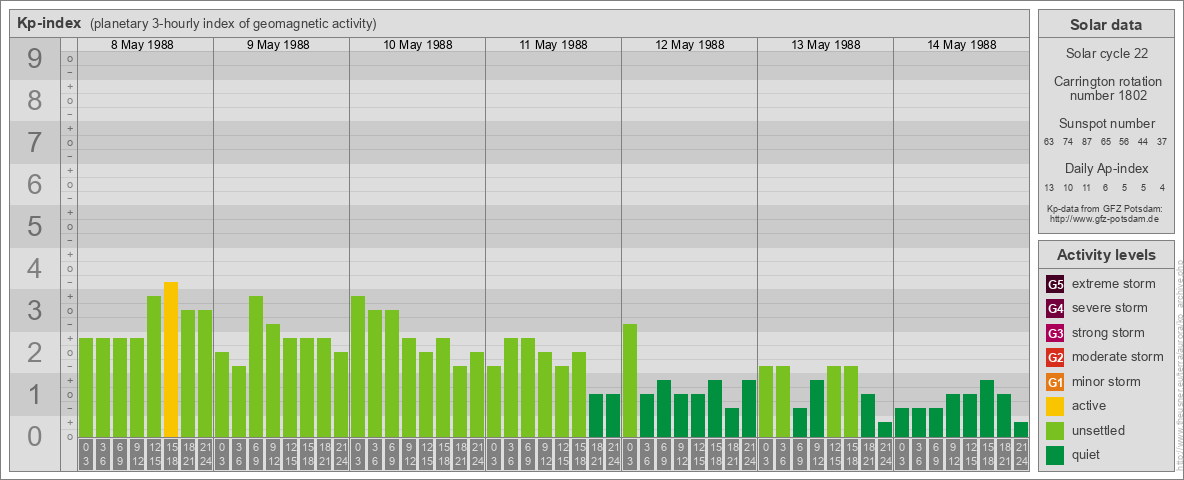The image size is (1184, 480).
Task: Click the 'moderate storm' legend label
Action: [1118, 357]
